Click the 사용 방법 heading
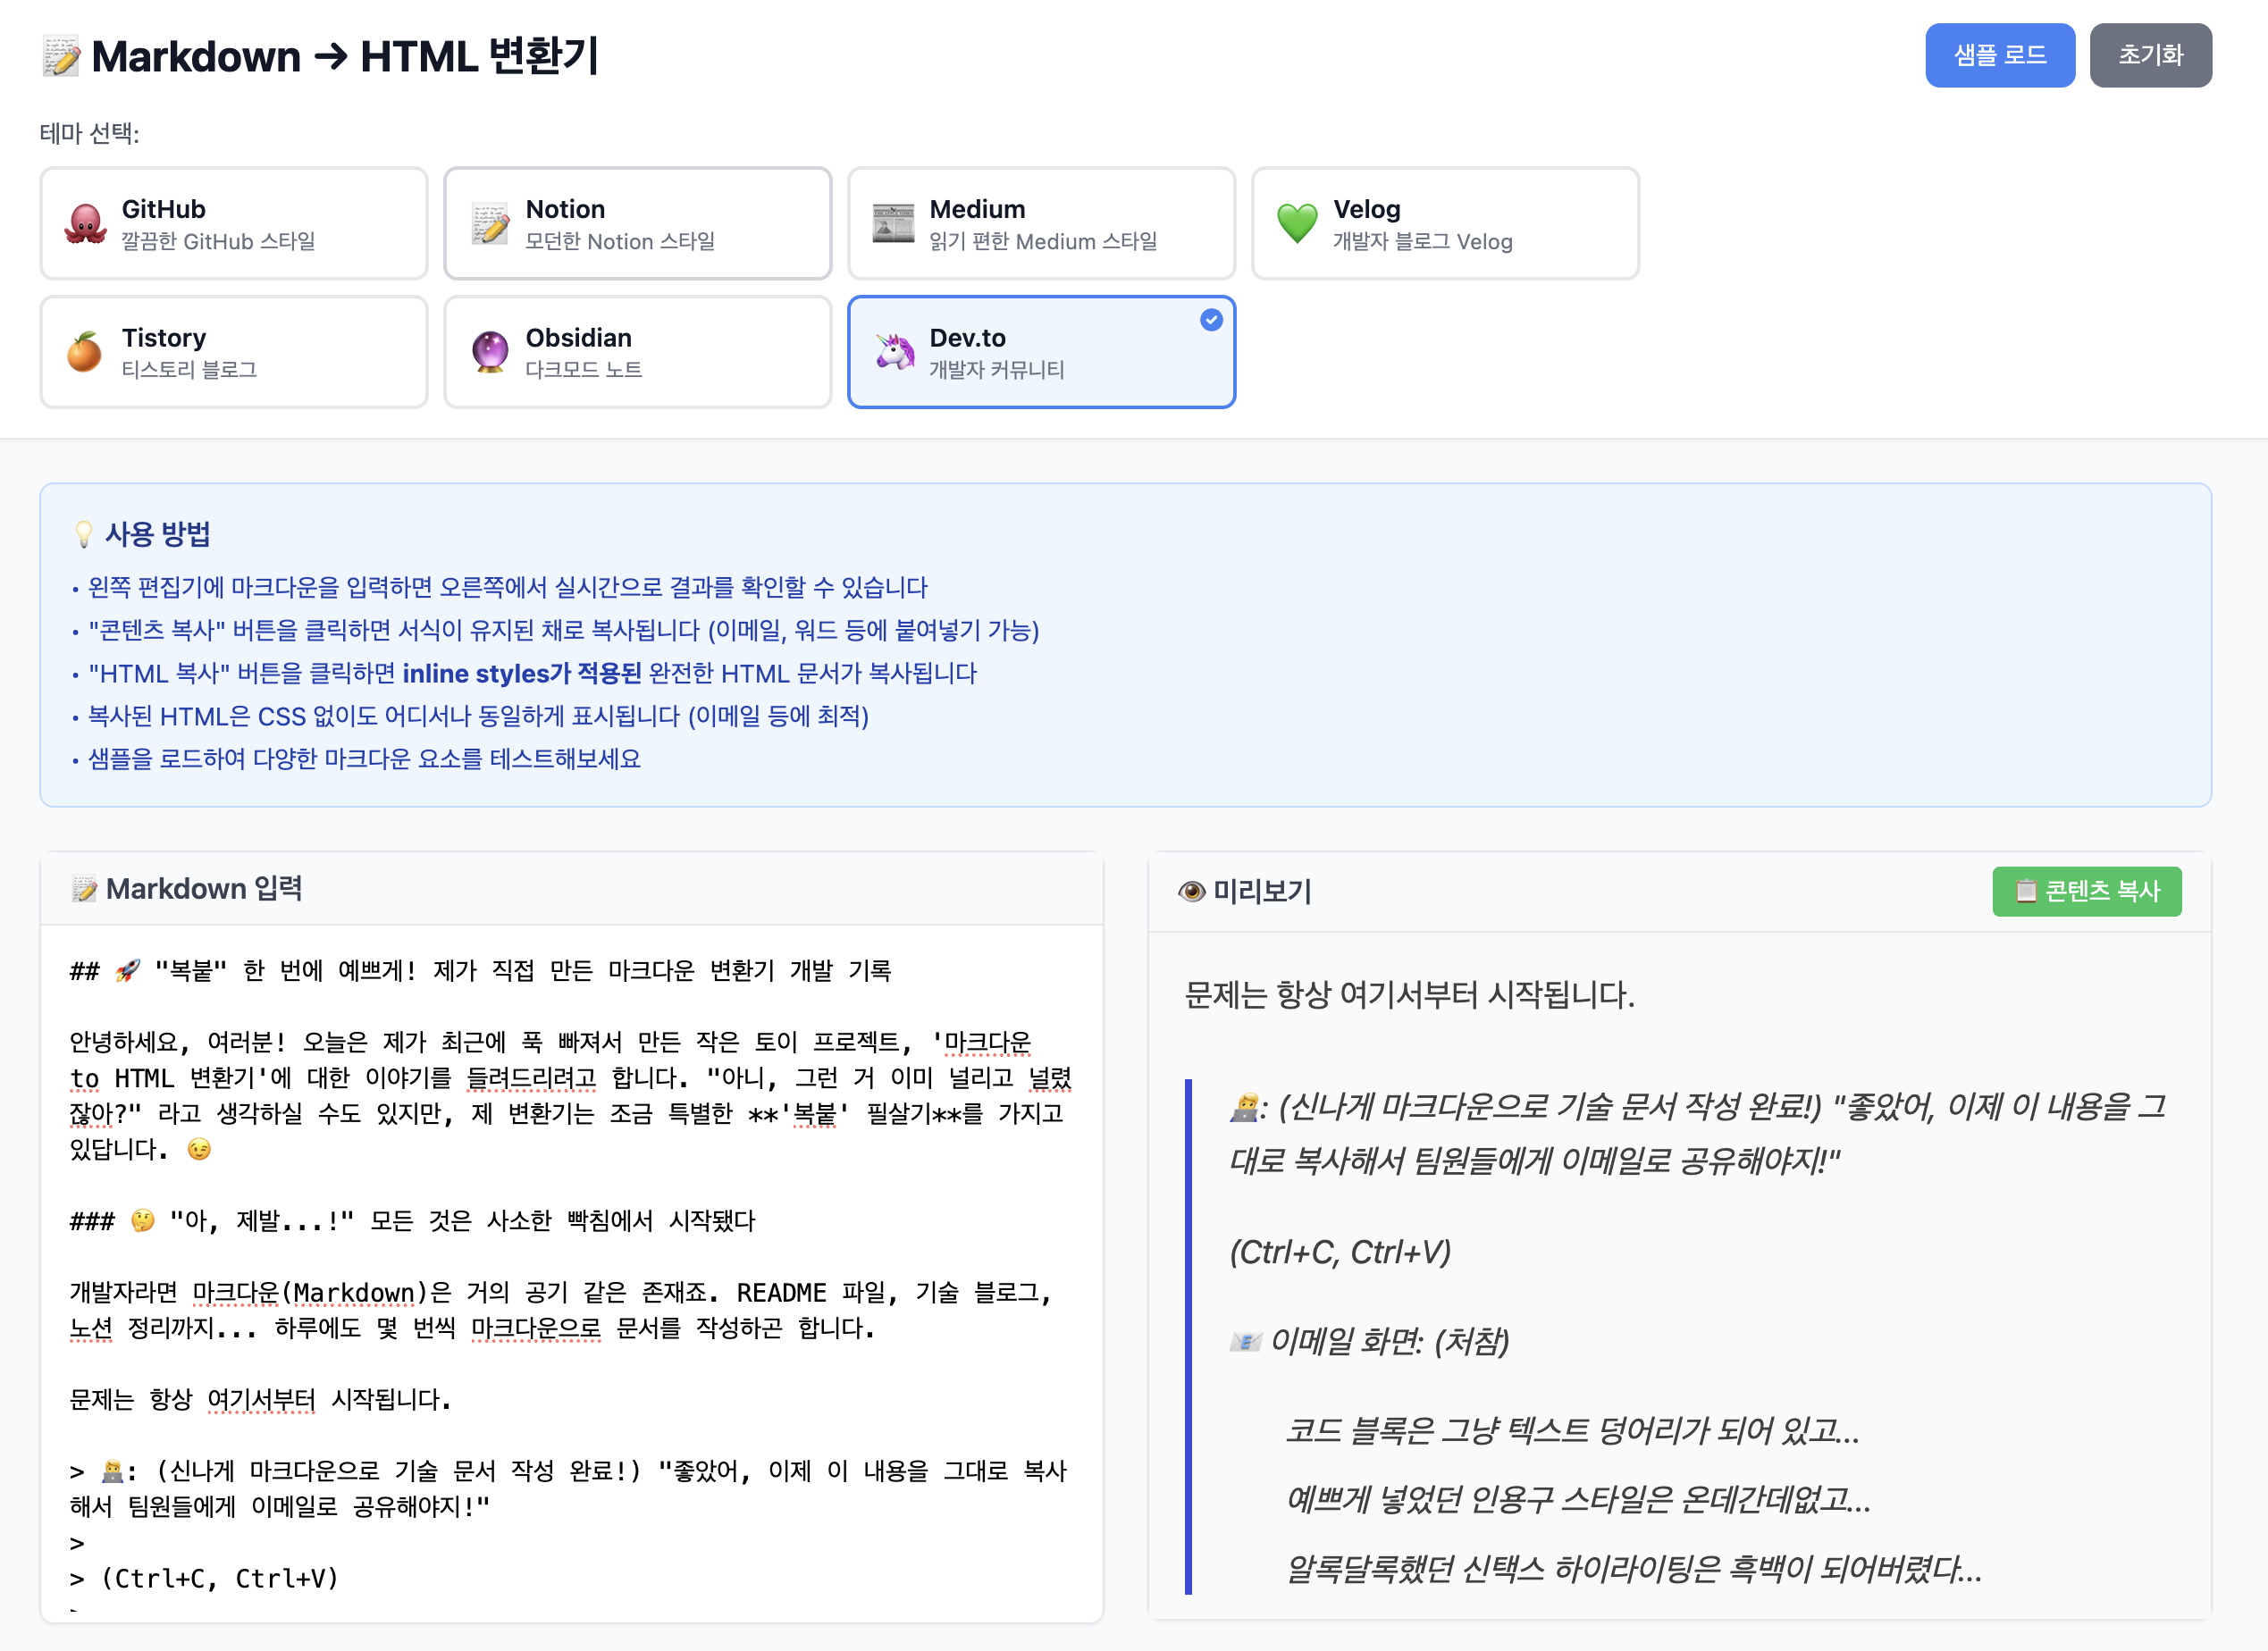The height and width of the screenshot is (1651, 2268). pos(158,534)
